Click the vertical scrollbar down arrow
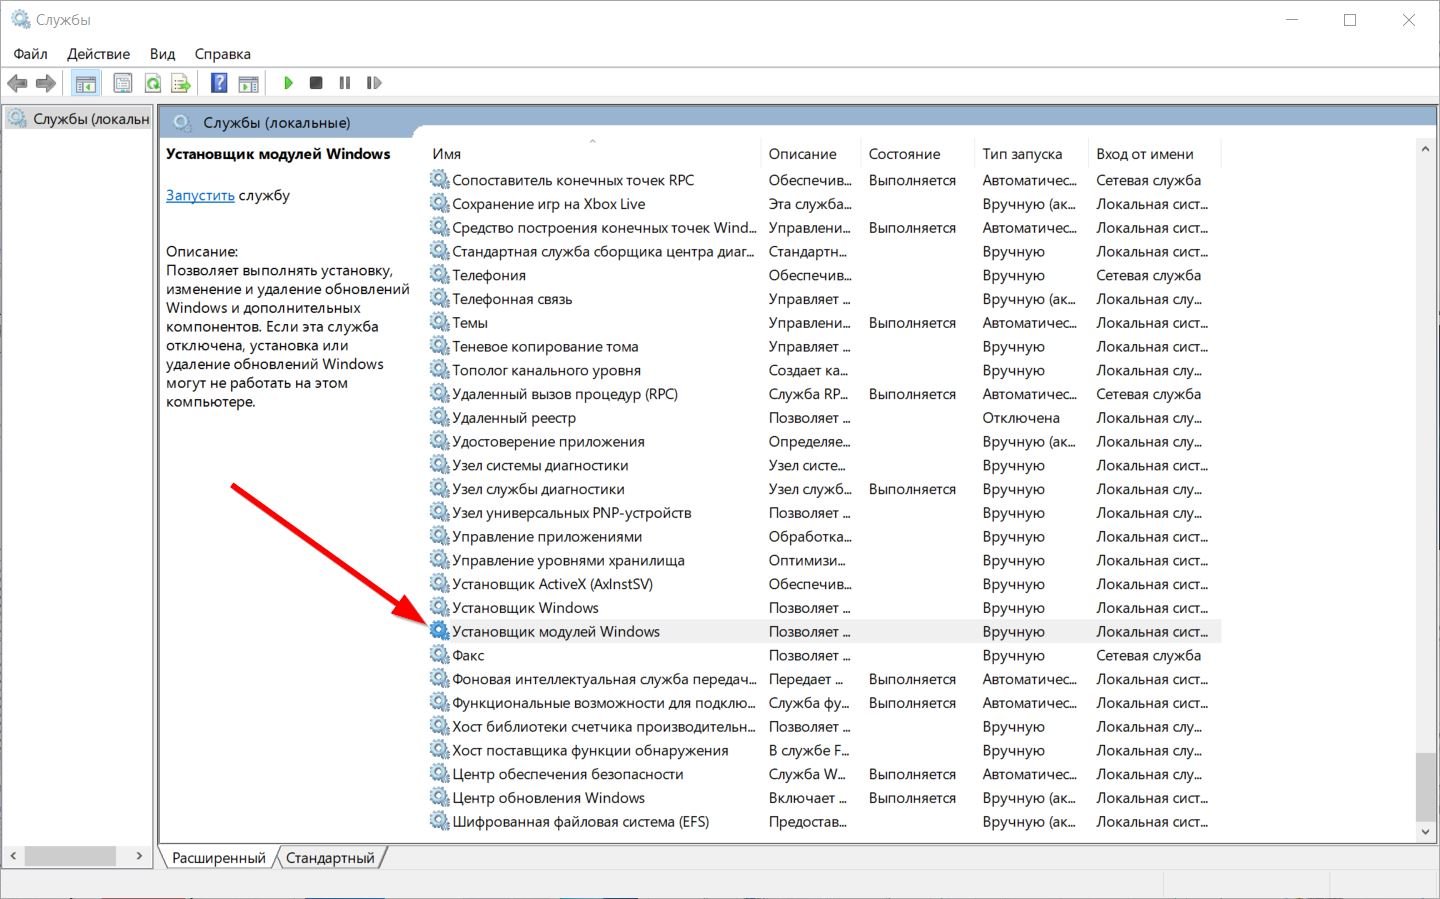This screenshot has height=899, width=1440. click(x=1425, y=831)
